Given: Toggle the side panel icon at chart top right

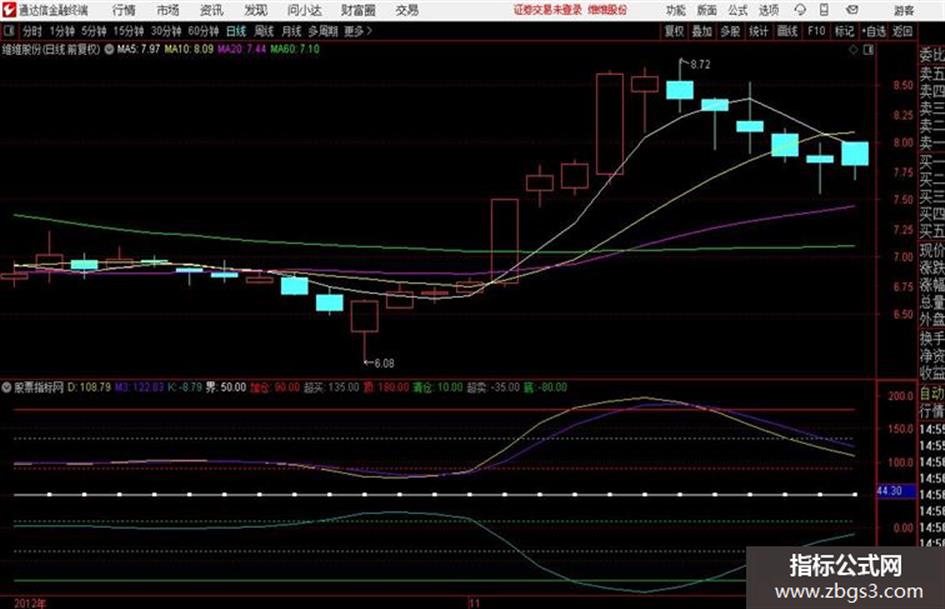Looking at the screenshot, I should [868, 50].
